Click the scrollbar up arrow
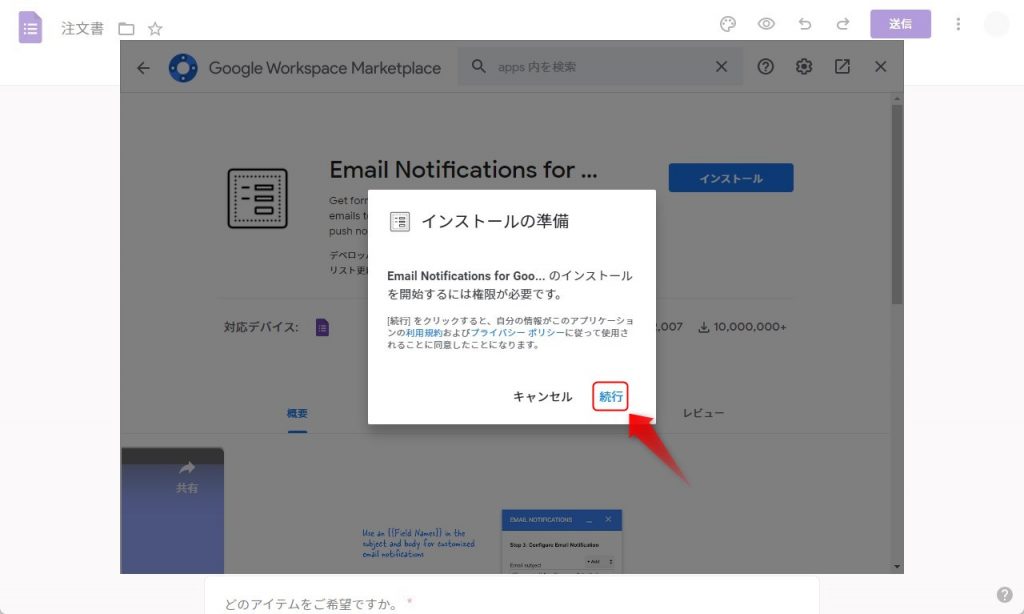This screenshot has width=1024, height=614. (897, 99)
